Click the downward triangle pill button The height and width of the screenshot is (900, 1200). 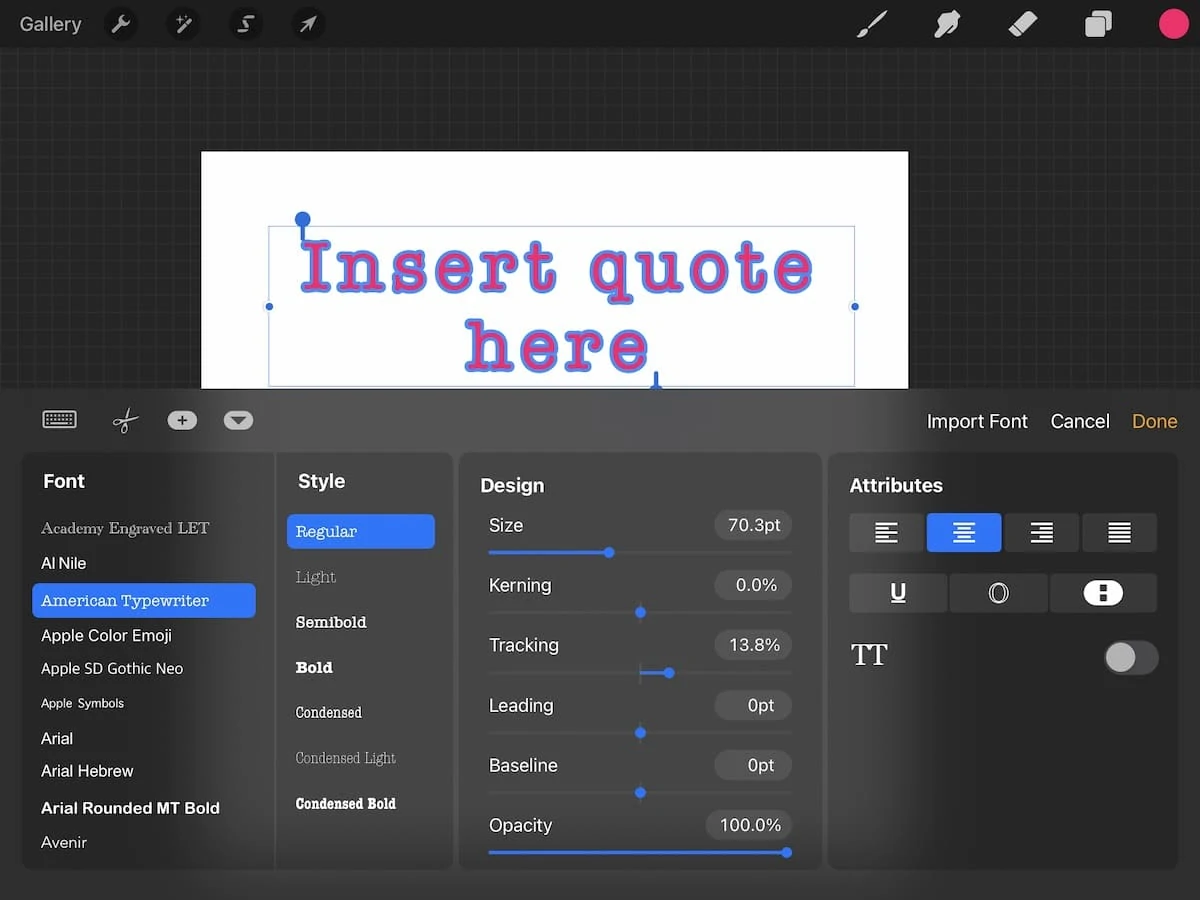click(x=238, y=421)
